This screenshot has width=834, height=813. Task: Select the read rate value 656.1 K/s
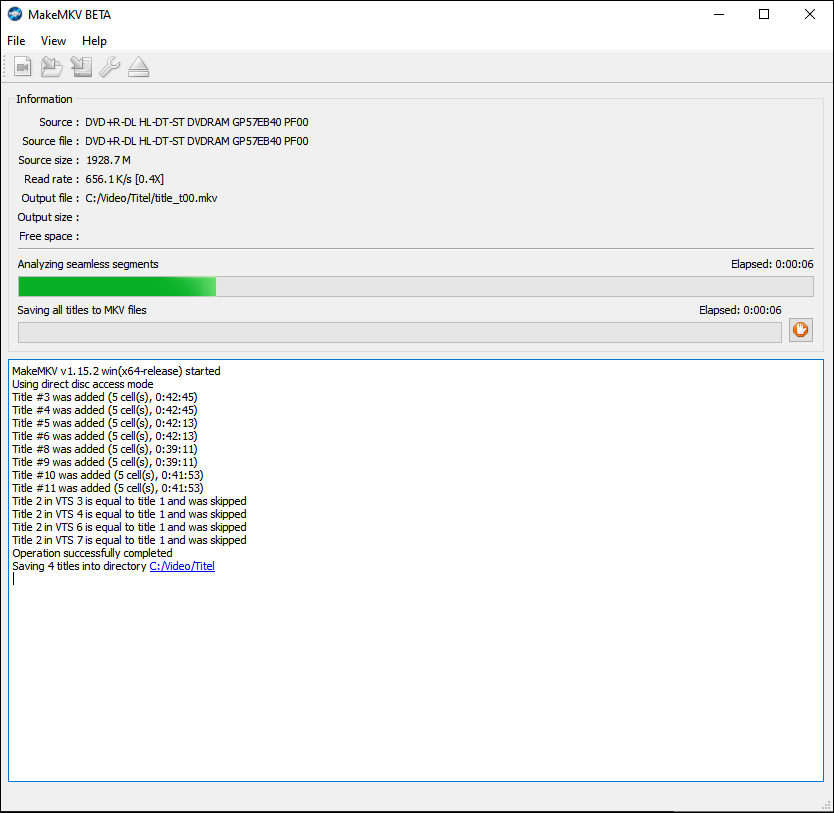click(108, 179)
